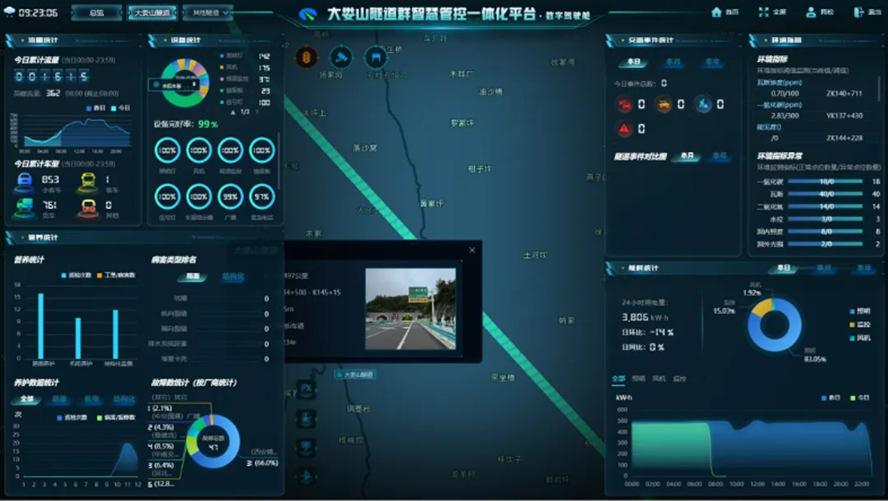Click the blue car icon showing 853
888x501 pixels.
pyautogui.click(x=24, y=182)
